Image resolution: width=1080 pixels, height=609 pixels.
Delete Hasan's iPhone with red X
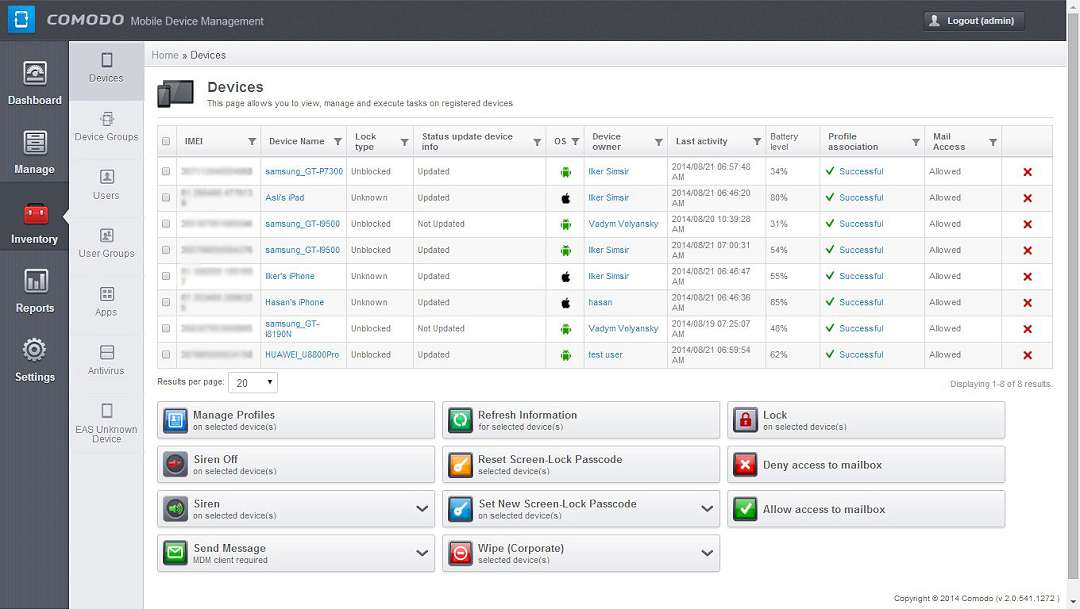1028,302
